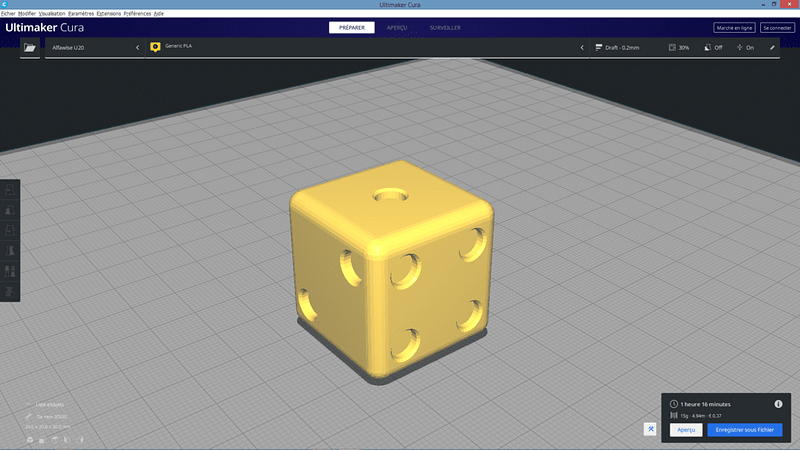The width and height of the screenshot is (800, 450).
Task: Expand the Generic PLA material panel chevron
Action: pos(582,47)
